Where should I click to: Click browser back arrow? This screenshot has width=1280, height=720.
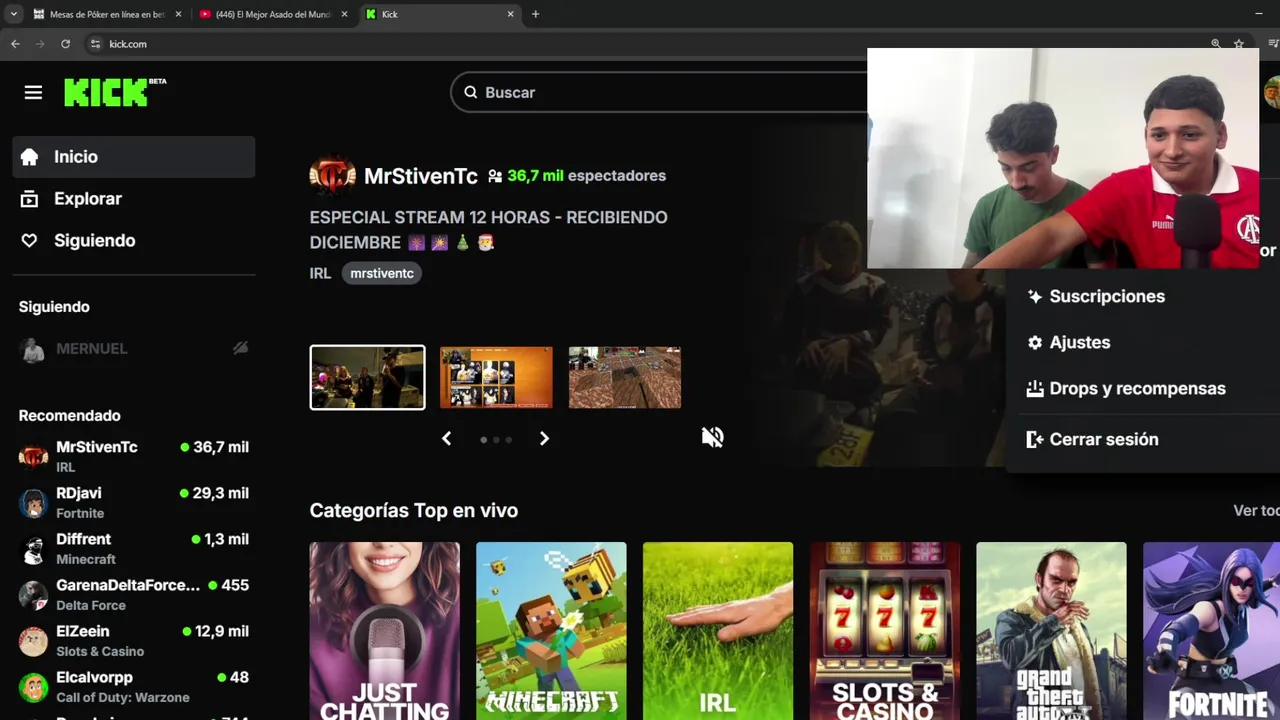click(15, 44)
